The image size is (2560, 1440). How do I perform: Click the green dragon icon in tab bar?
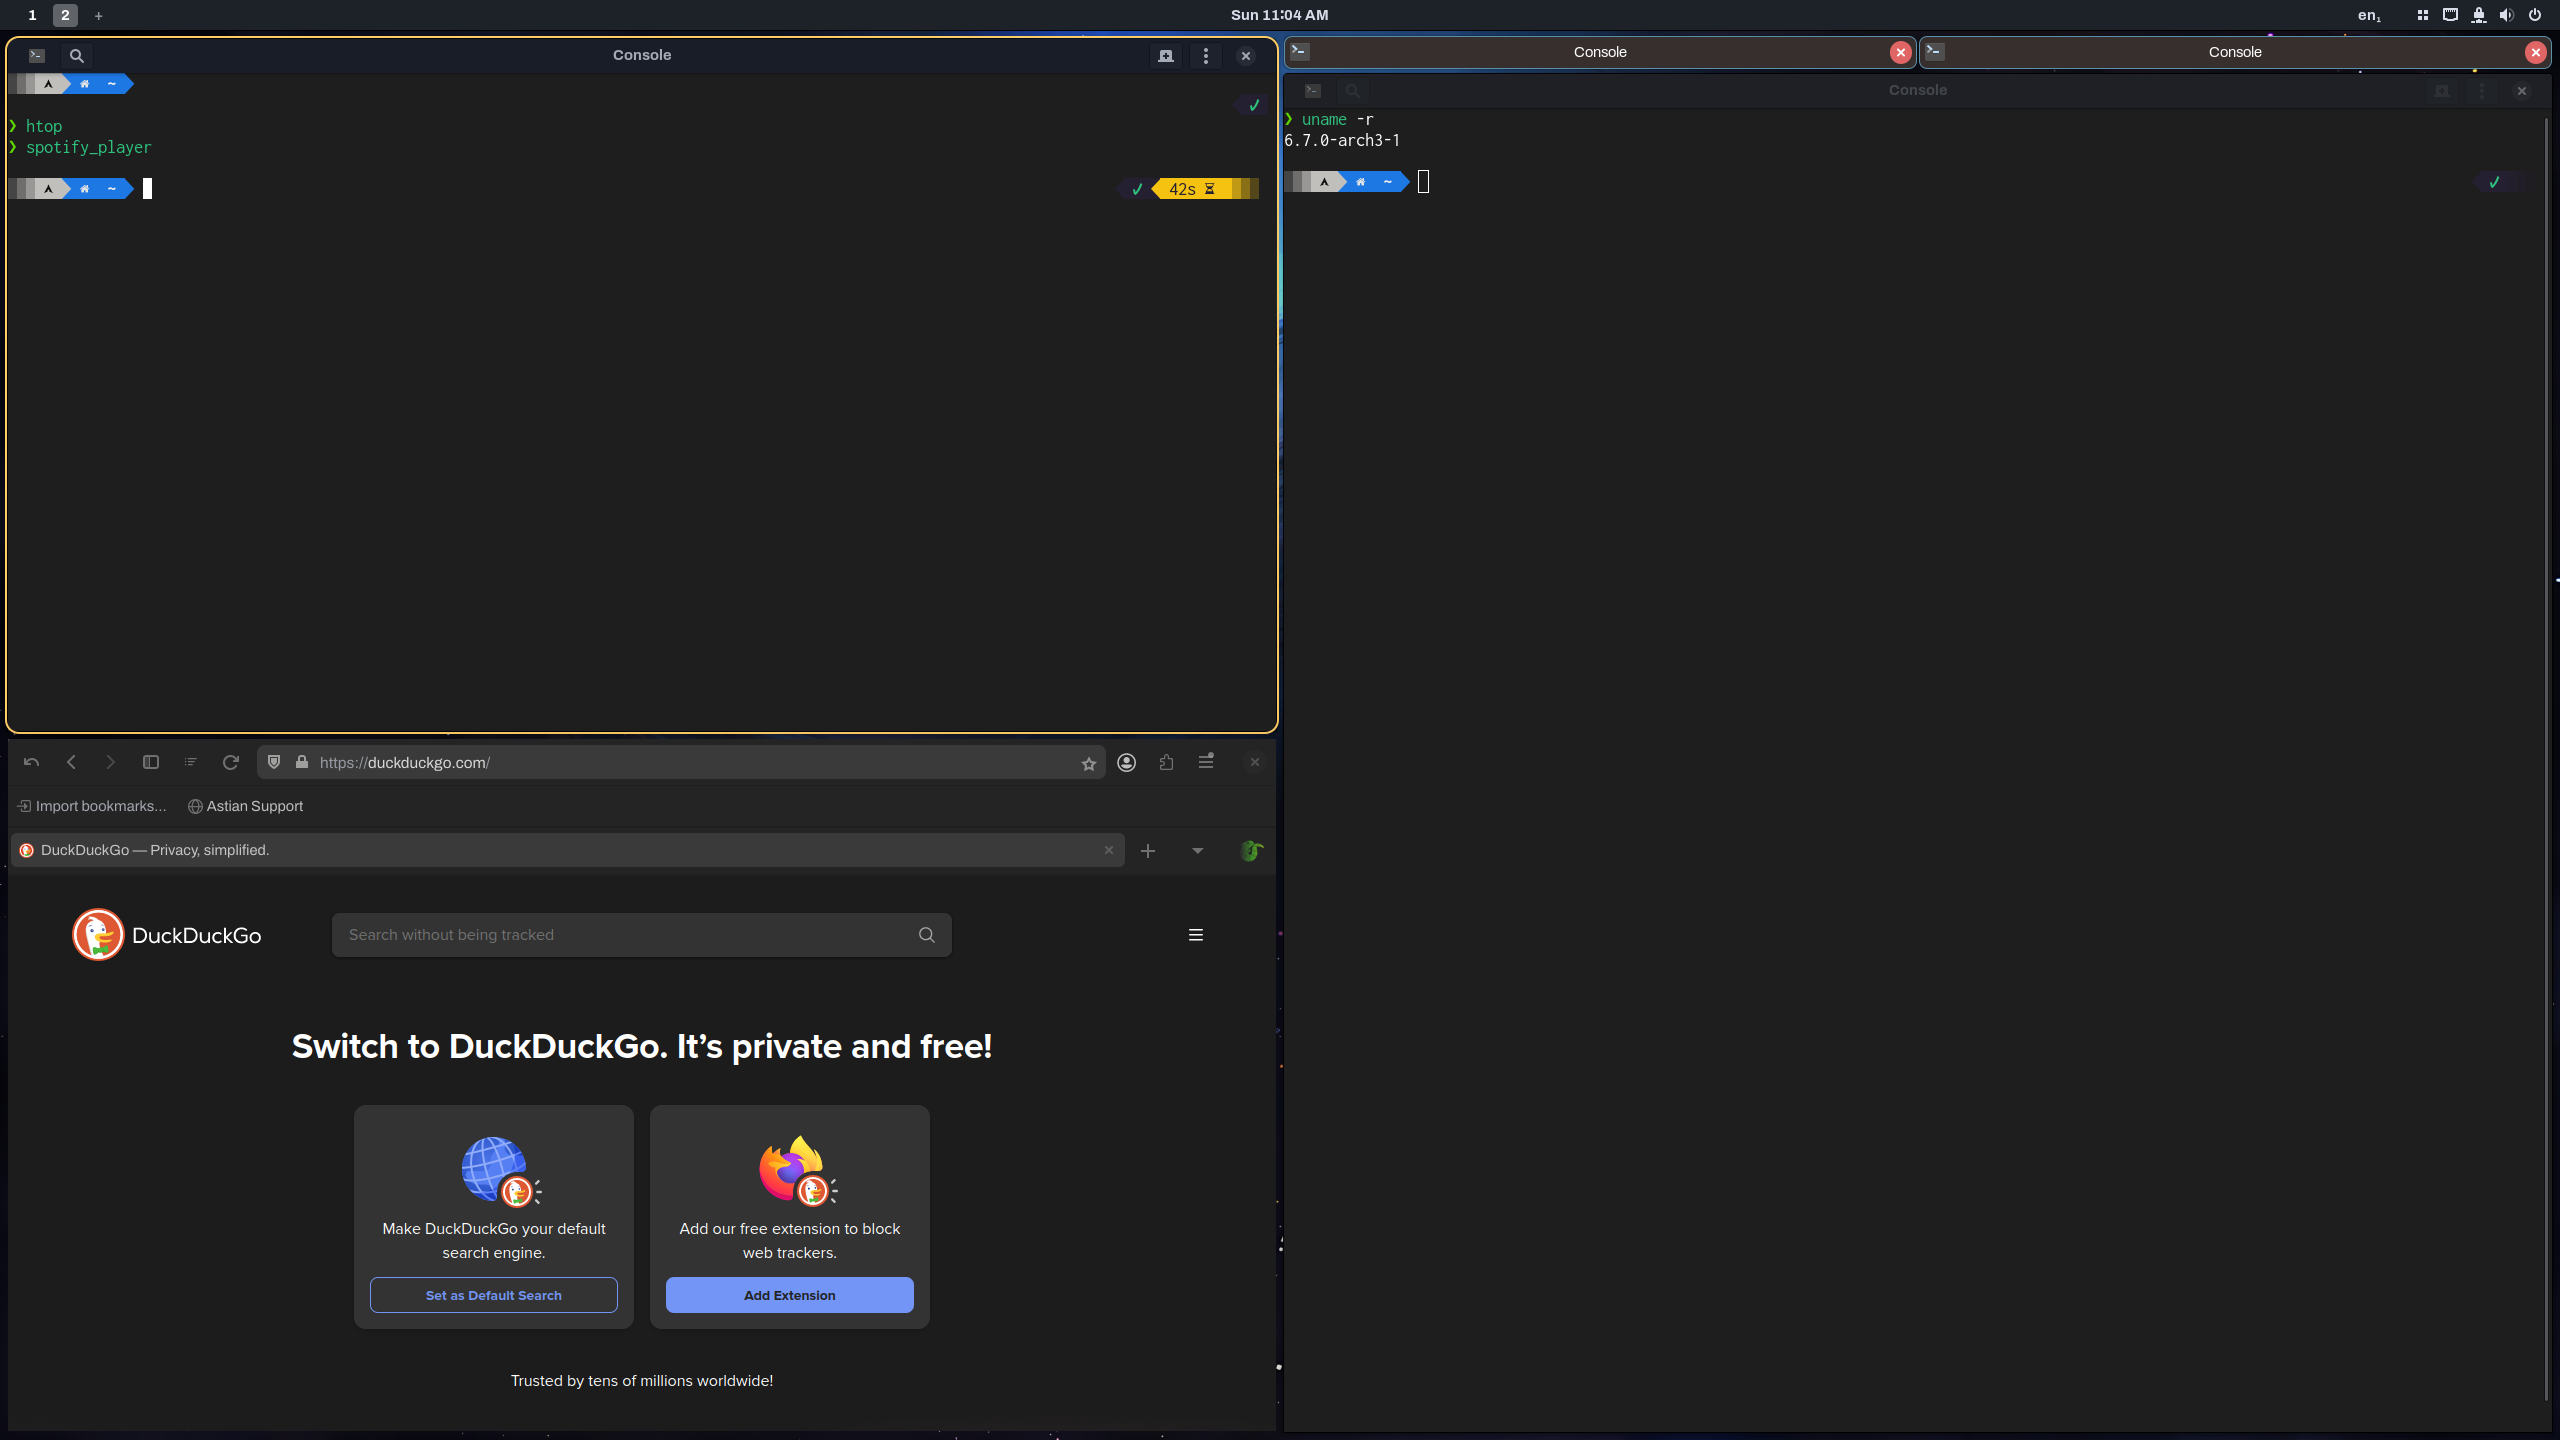(1250, 851)
